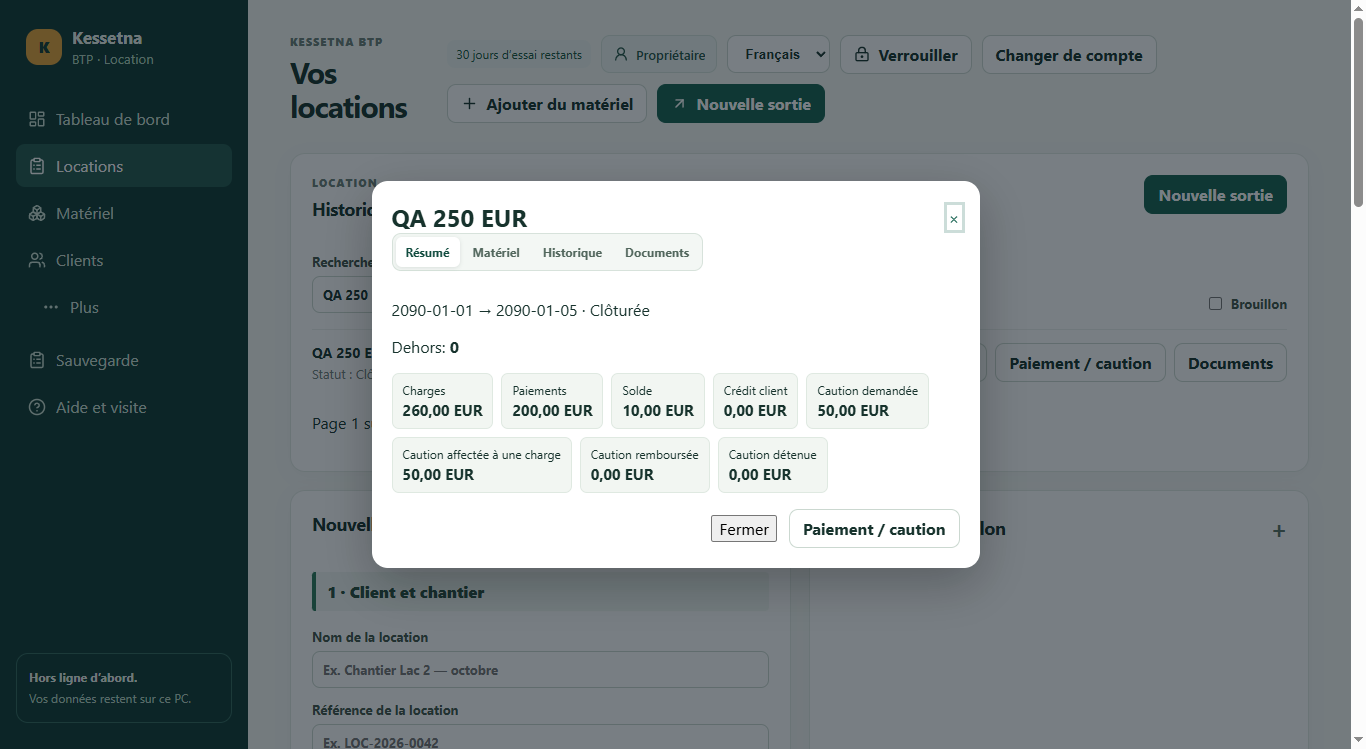
Task: Open Matériel page from sidebar
Action: click(124, 213)
